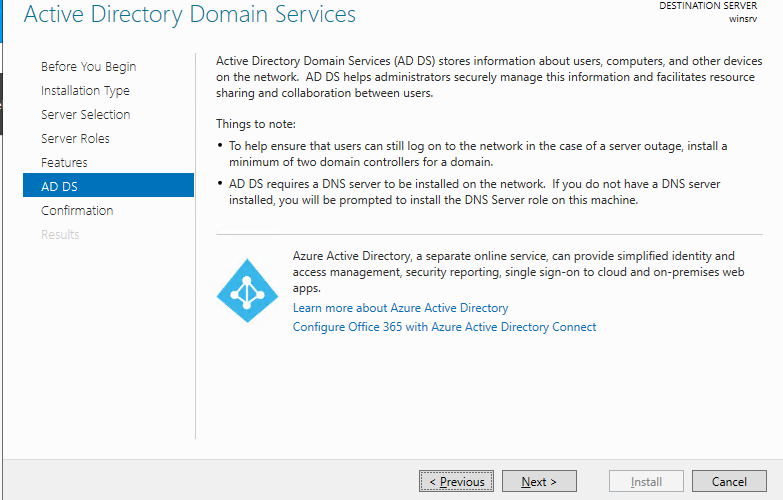Open the Server Selection step
783x500 pixels.
point(85,115)
